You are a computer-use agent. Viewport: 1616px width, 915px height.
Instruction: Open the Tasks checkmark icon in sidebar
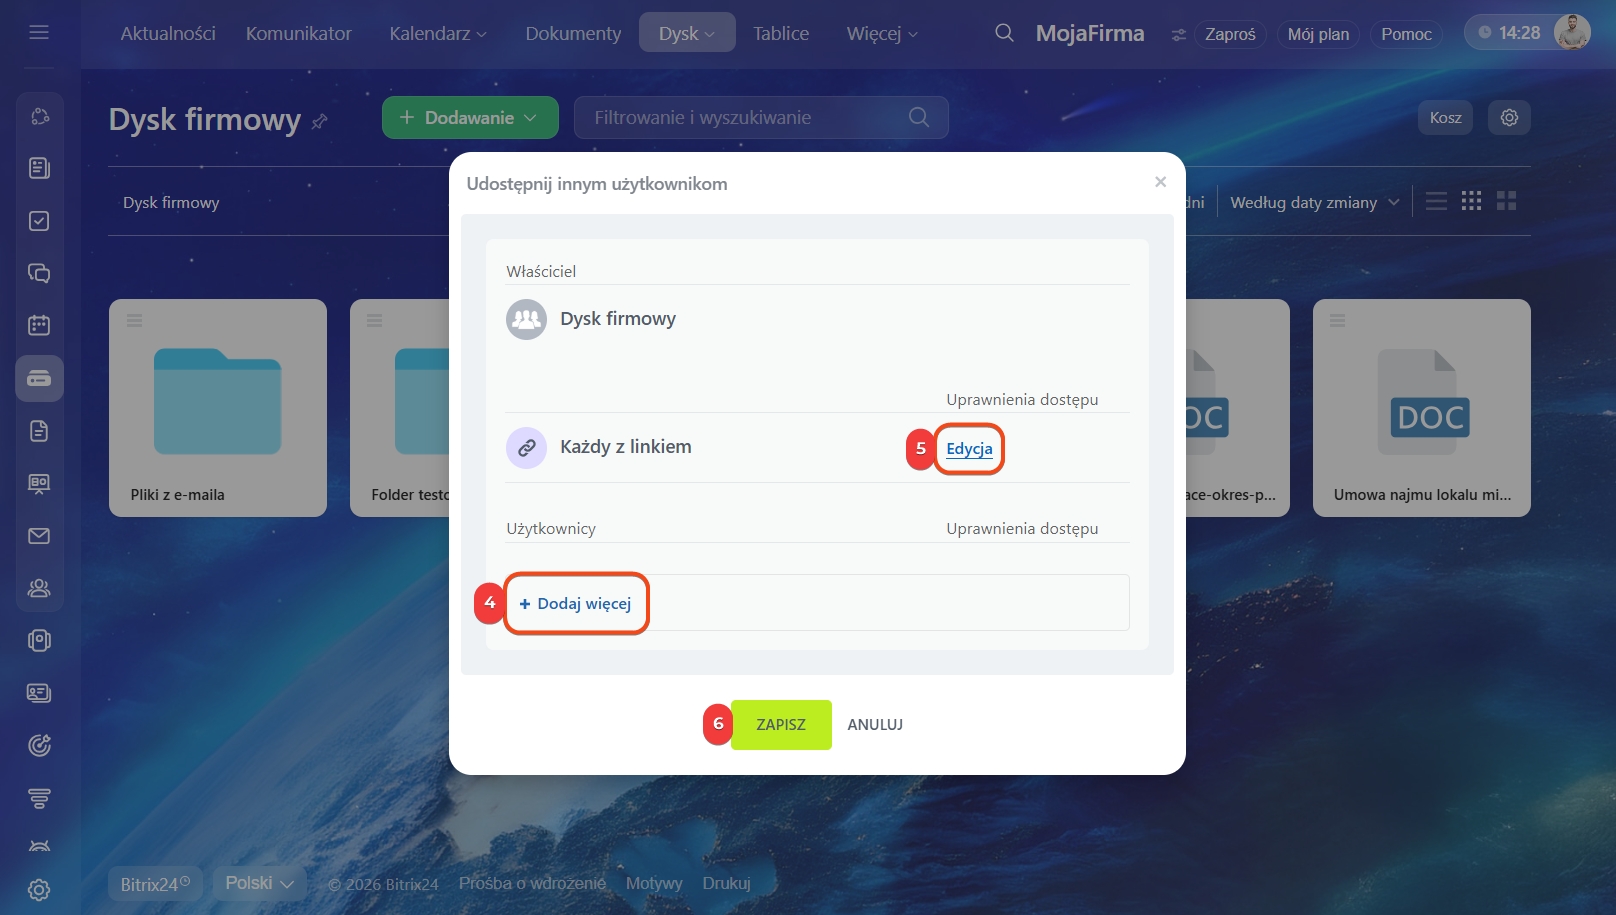pyautogui.click(x=39, y=221)
